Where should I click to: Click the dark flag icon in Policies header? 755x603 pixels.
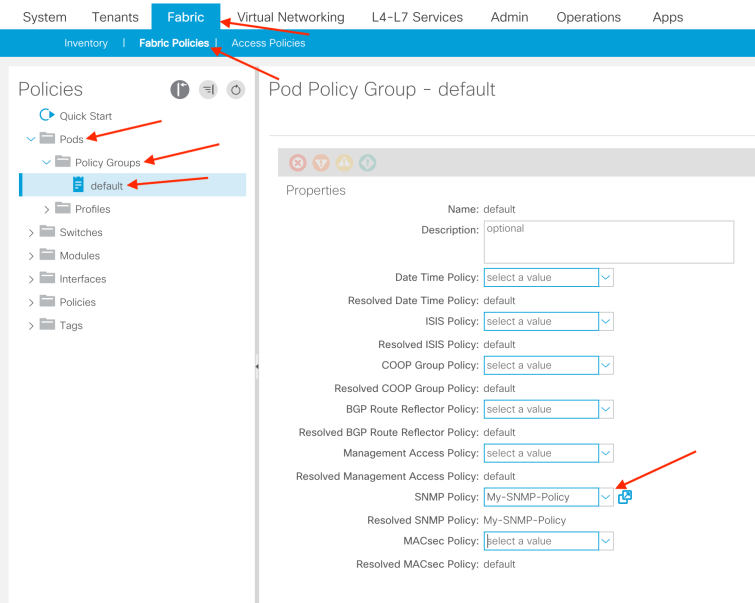(179, 90)
